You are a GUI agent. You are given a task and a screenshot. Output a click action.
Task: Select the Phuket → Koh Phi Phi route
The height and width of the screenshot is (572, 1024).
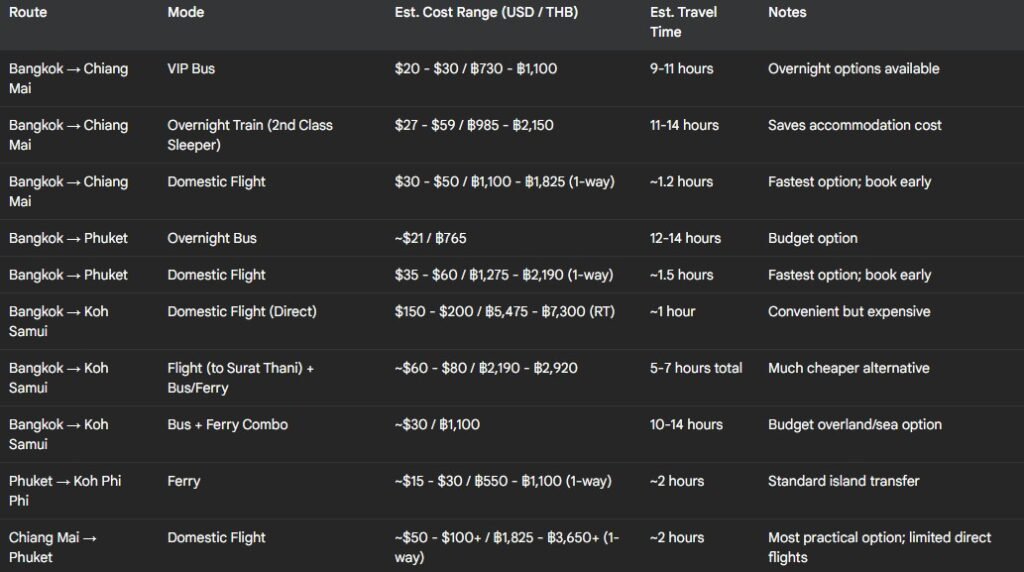click(65, 490)
